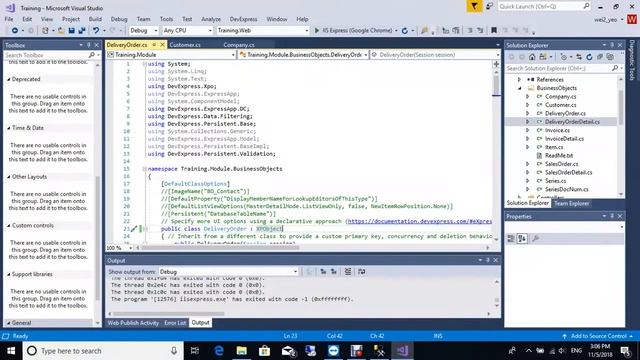Click the Quick Launch search field
The height and width of the screenshot is (360, 640).
tap(544, 6)
